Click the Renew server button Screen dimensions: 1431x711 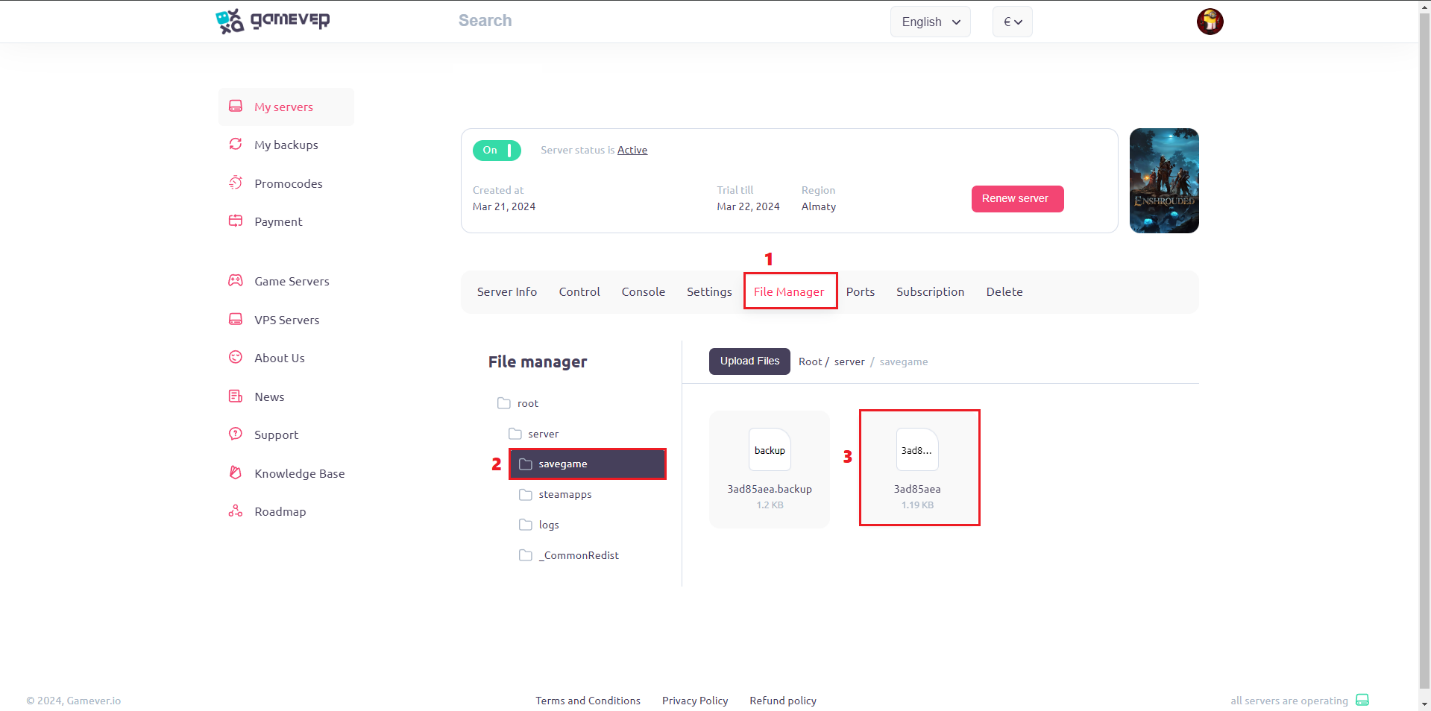tap(1017, 198)
